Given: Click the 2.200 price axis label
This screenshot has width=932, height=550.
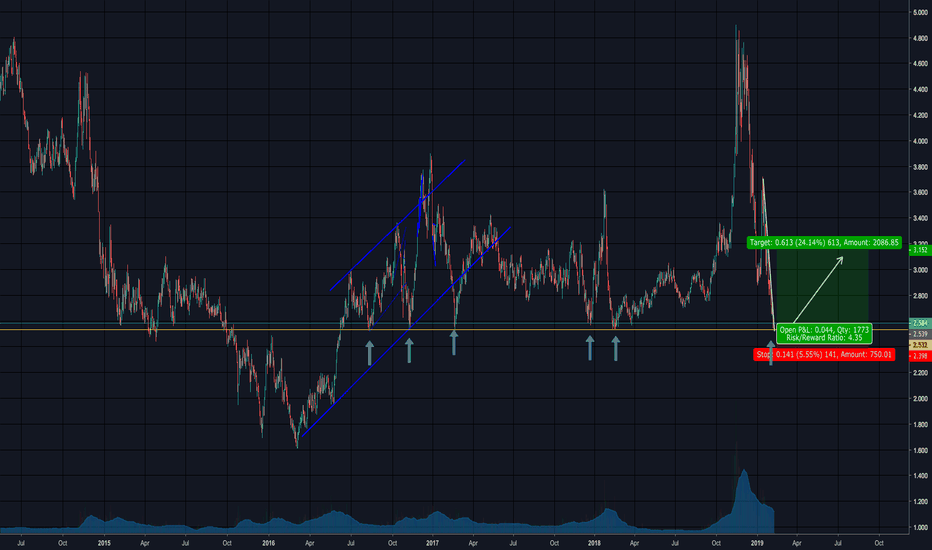Looking at the screenshot, I should click(920, 373).
